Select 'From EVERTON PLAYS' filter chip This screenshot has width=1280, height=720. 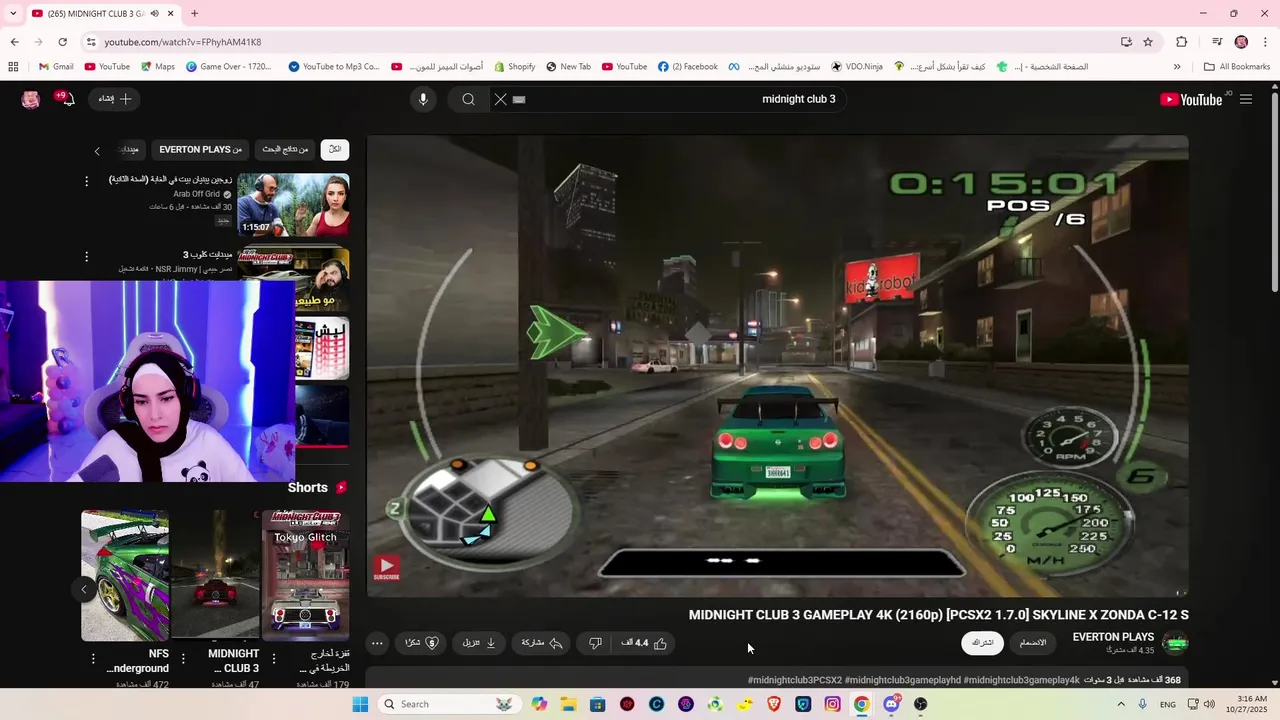[x=201, y=149]
